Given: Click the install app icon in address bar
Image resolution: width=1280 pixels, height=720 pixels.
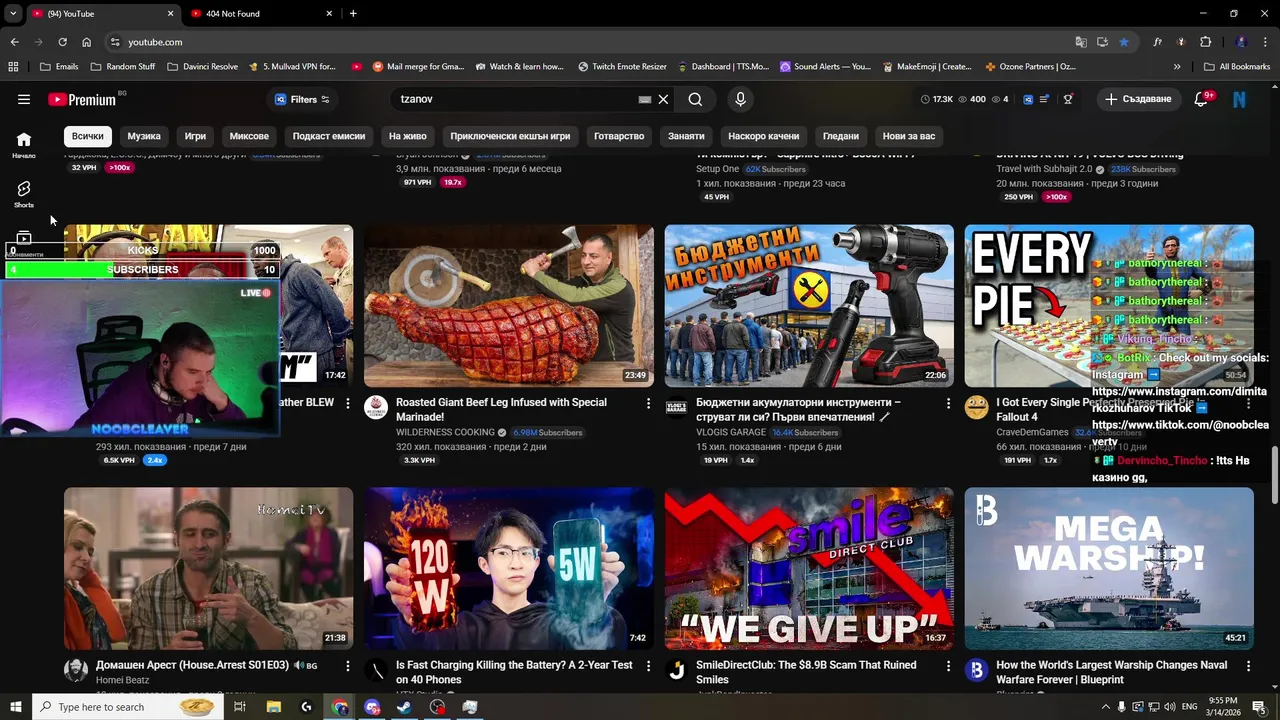Looking at the screenshot, I should pos(1102,42).
